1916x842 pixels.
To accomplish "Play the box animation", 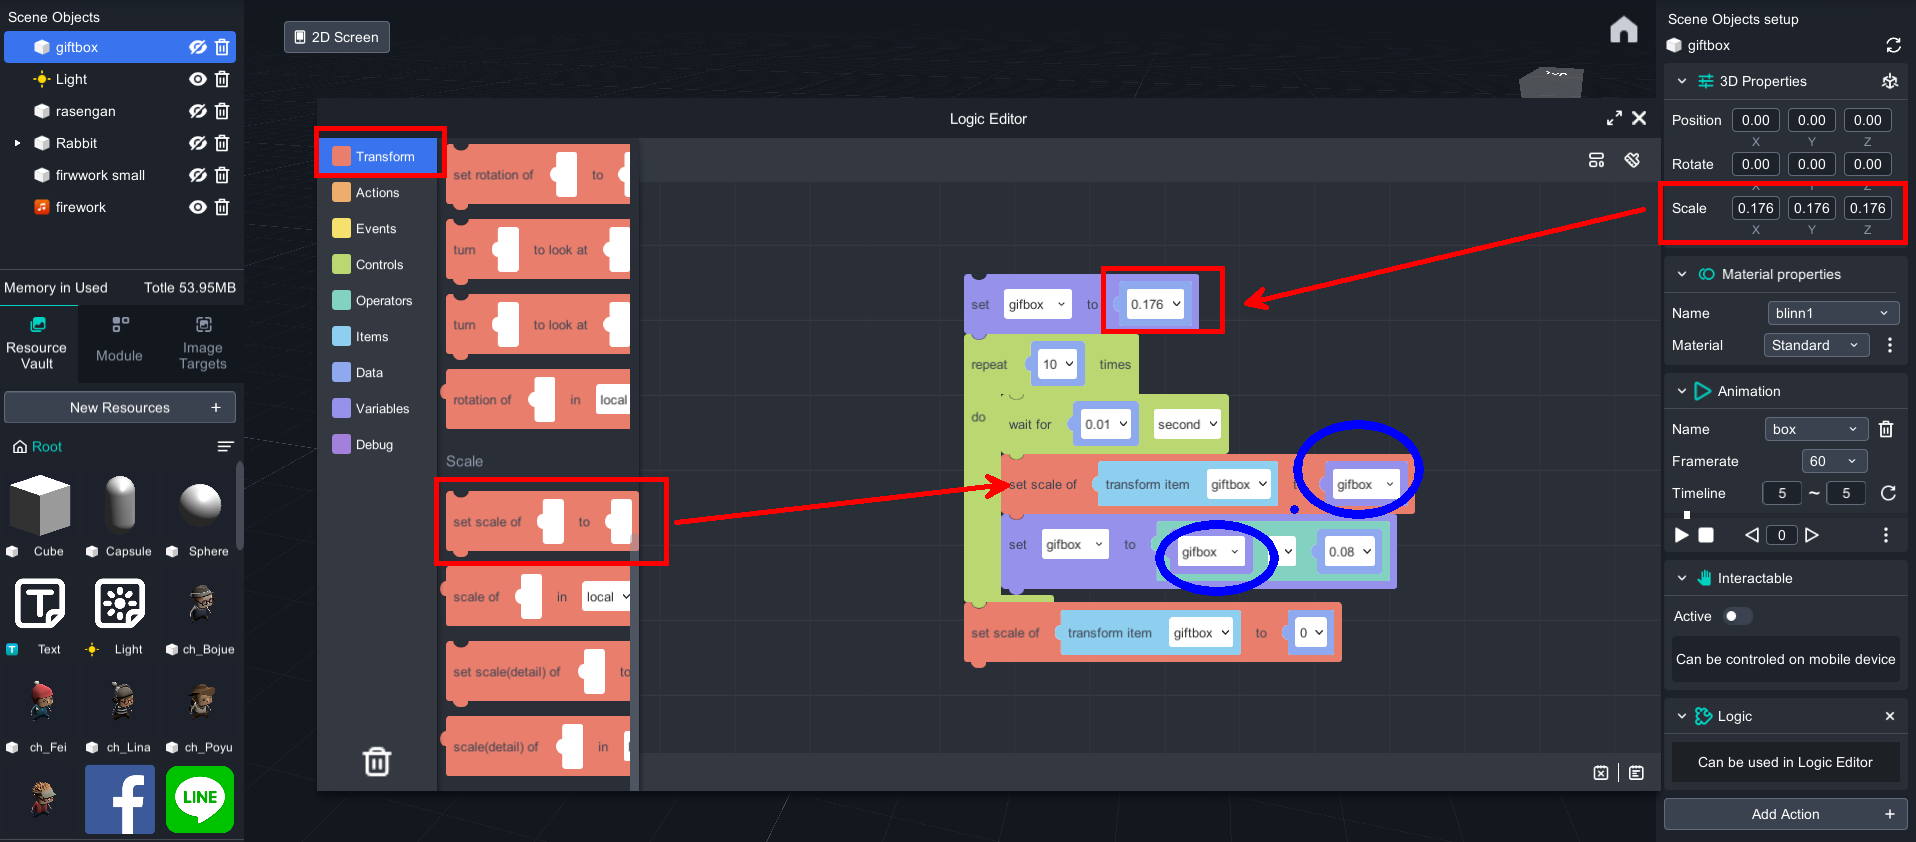I will click(1682, 535).
